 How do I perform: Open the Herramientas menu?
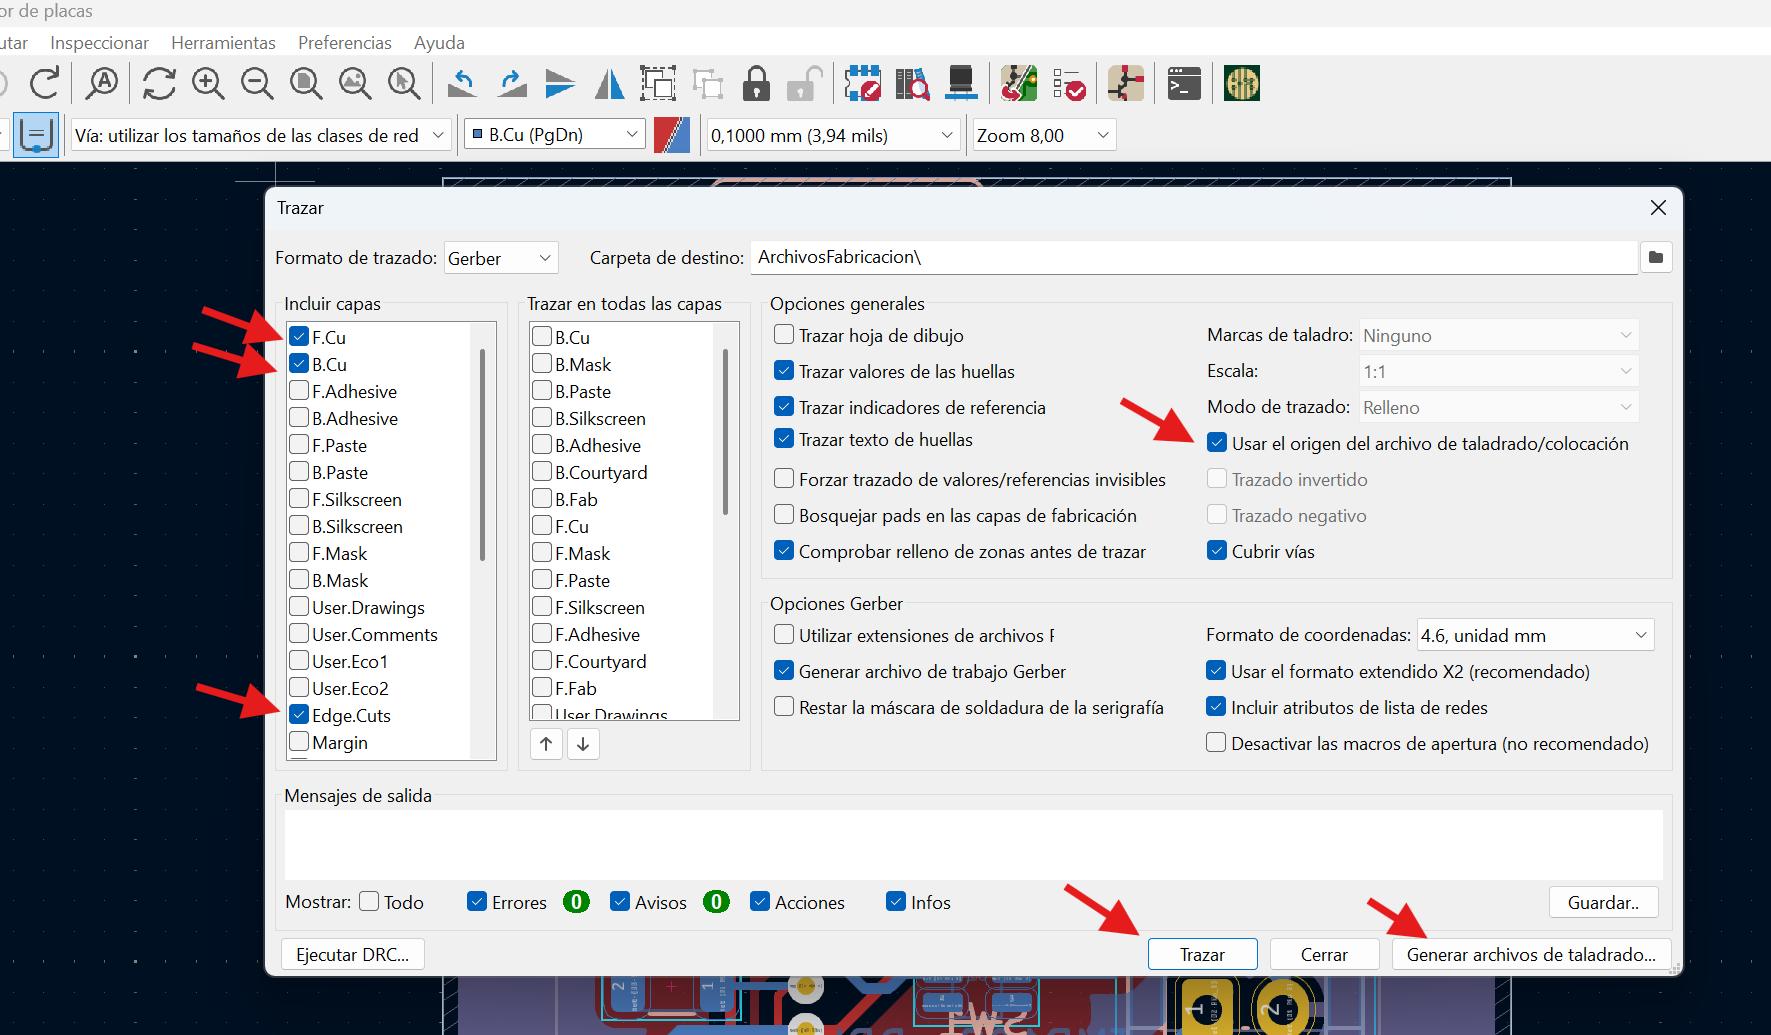223,43
